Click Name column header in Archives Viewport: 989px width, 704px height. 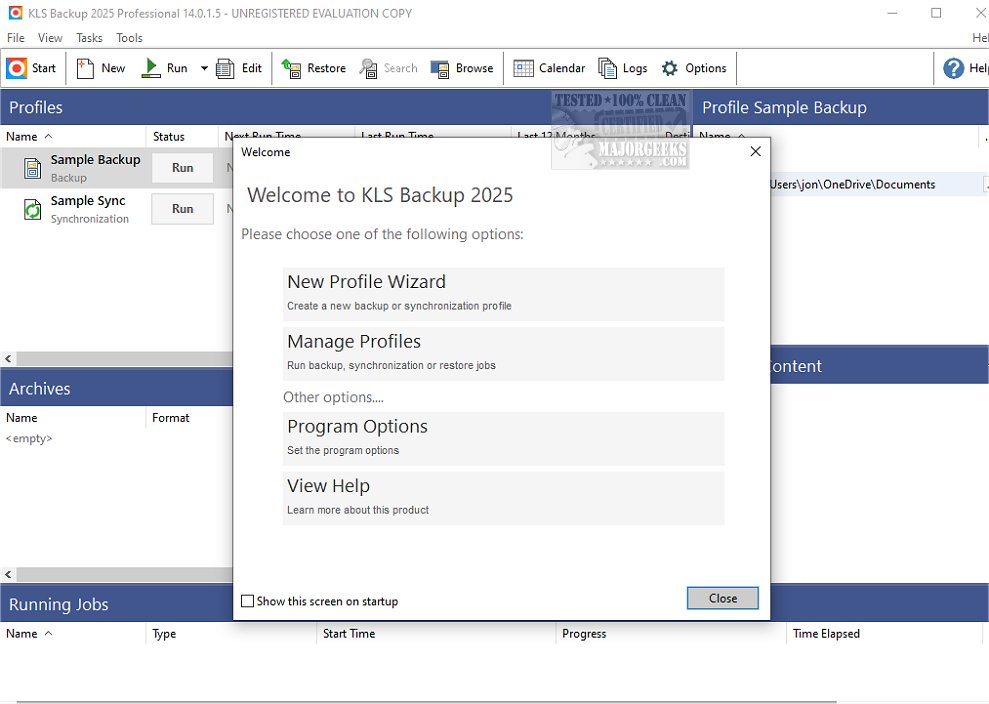[x=73, y=418]
